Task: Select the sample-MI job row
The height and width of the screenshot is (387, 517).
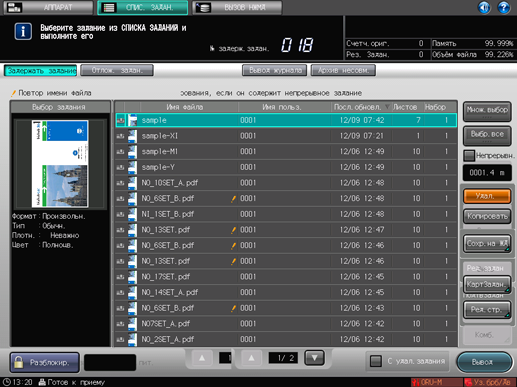Action: [x=286, y=152]
